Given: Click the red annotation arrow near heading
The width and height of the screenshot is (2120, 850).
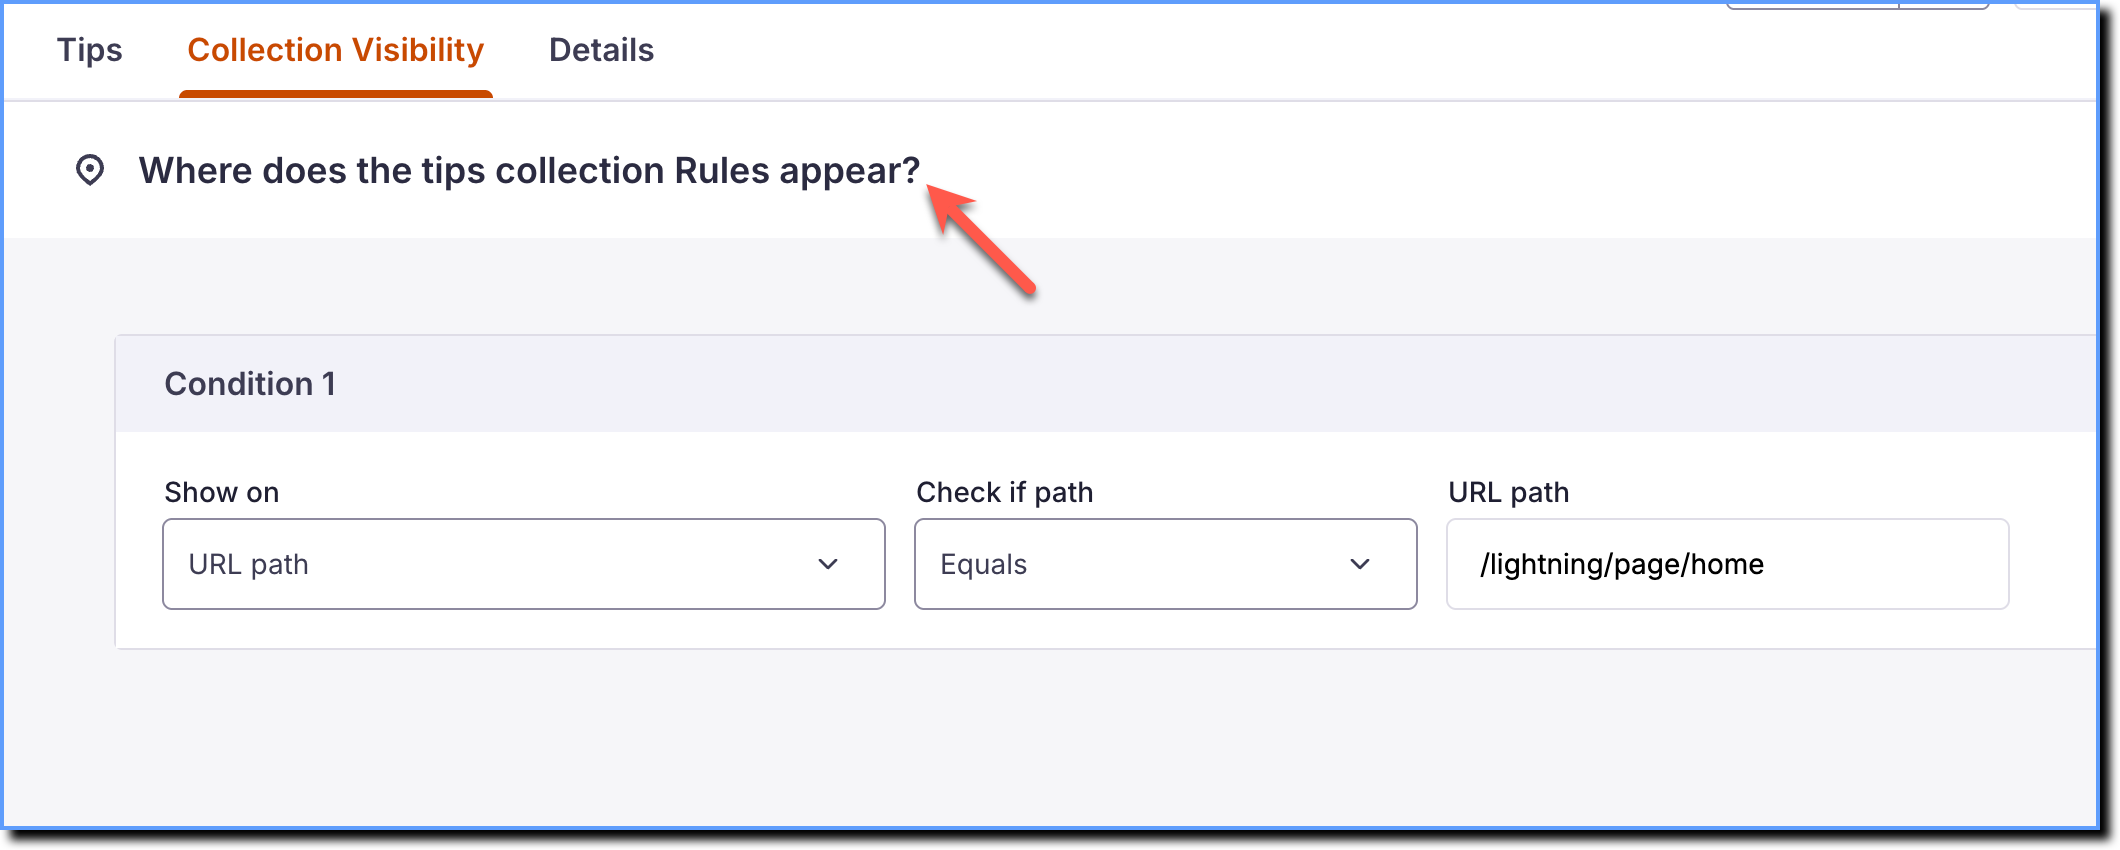Looking at the screenshot, I should tap(982, 240).
